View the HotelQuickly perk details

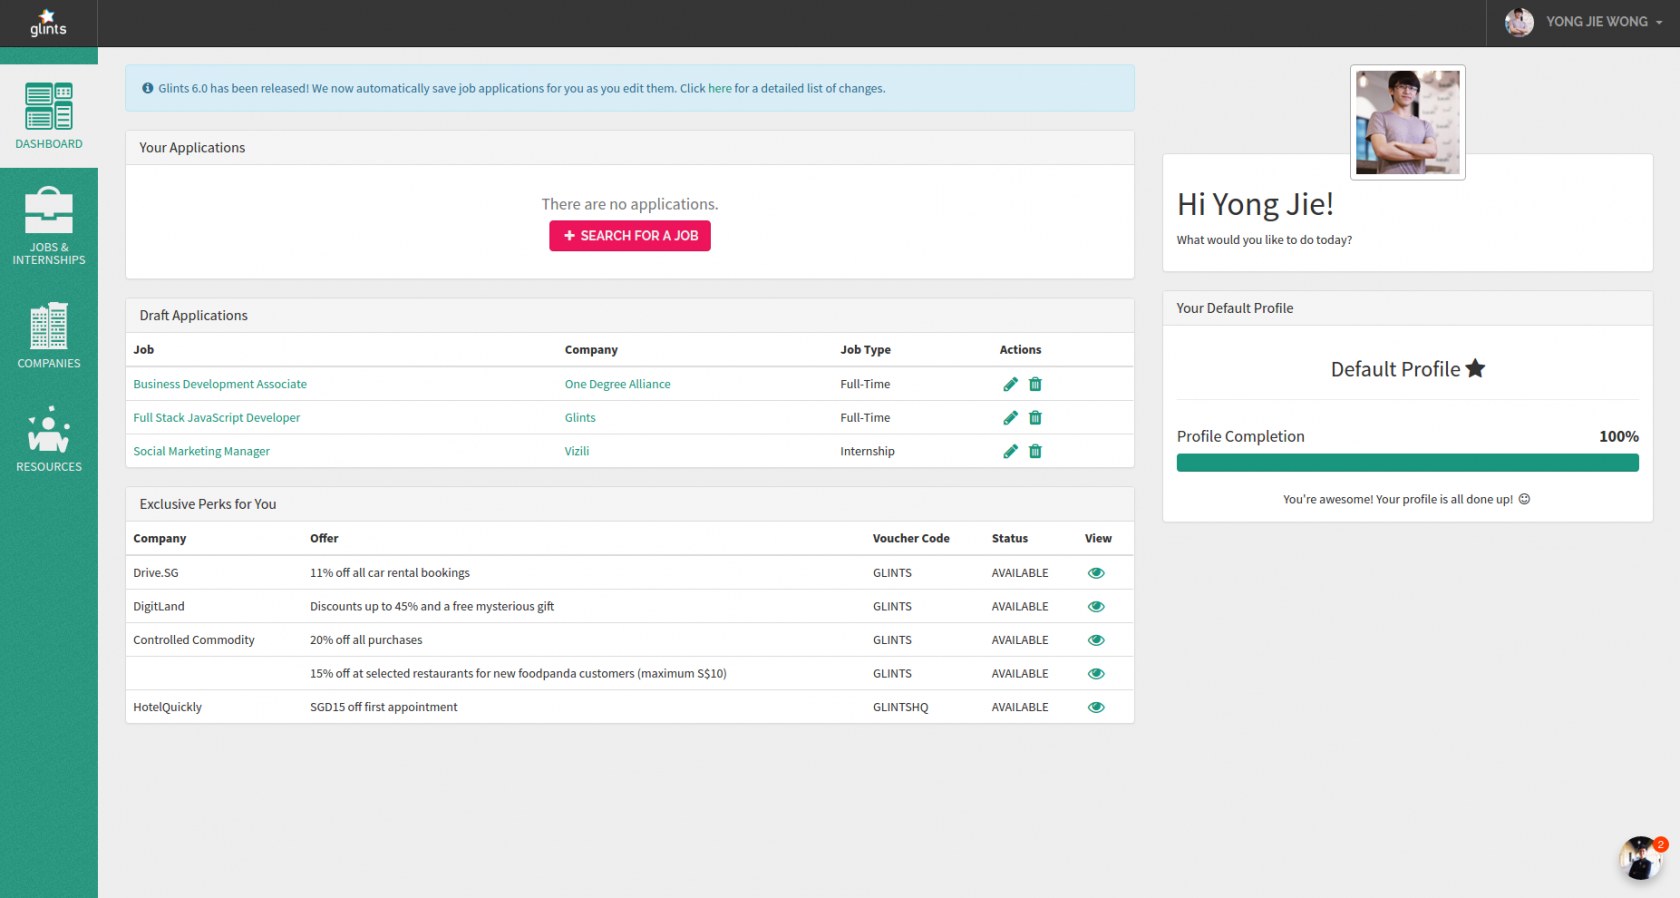pyautogui.click(x=1096, y=707)
